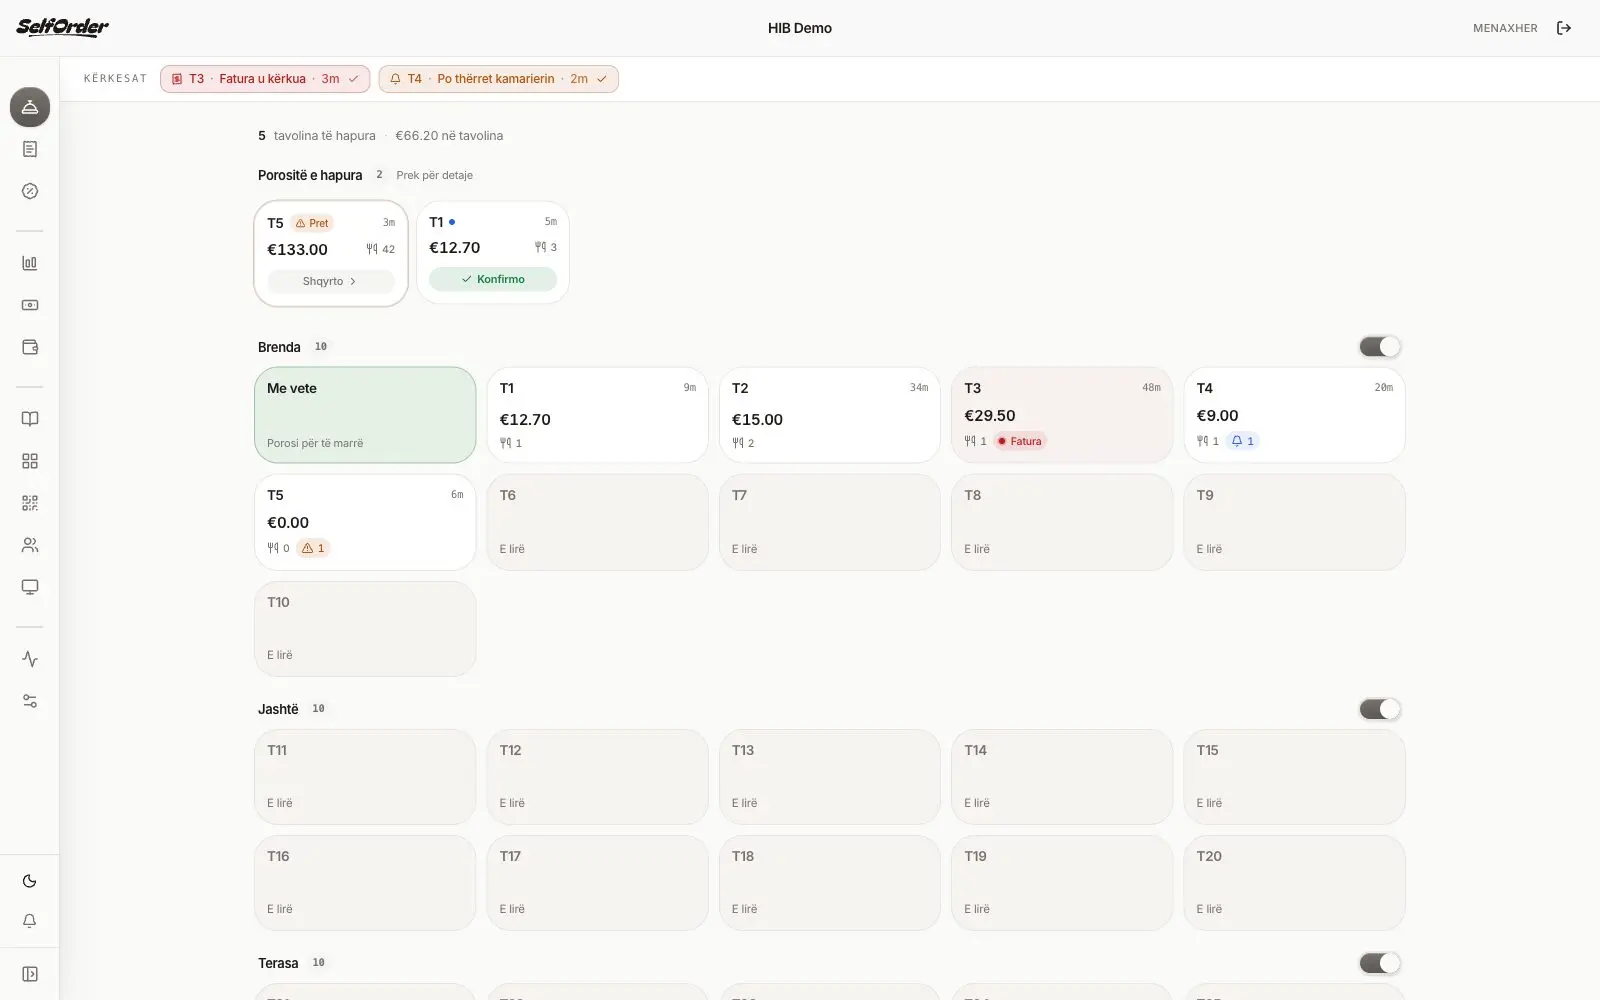Viewport: 1600px width, 1000px height.
Task: Open the QR code icon in sidebar
Action: pyautogui.click(x=30, y=503)
